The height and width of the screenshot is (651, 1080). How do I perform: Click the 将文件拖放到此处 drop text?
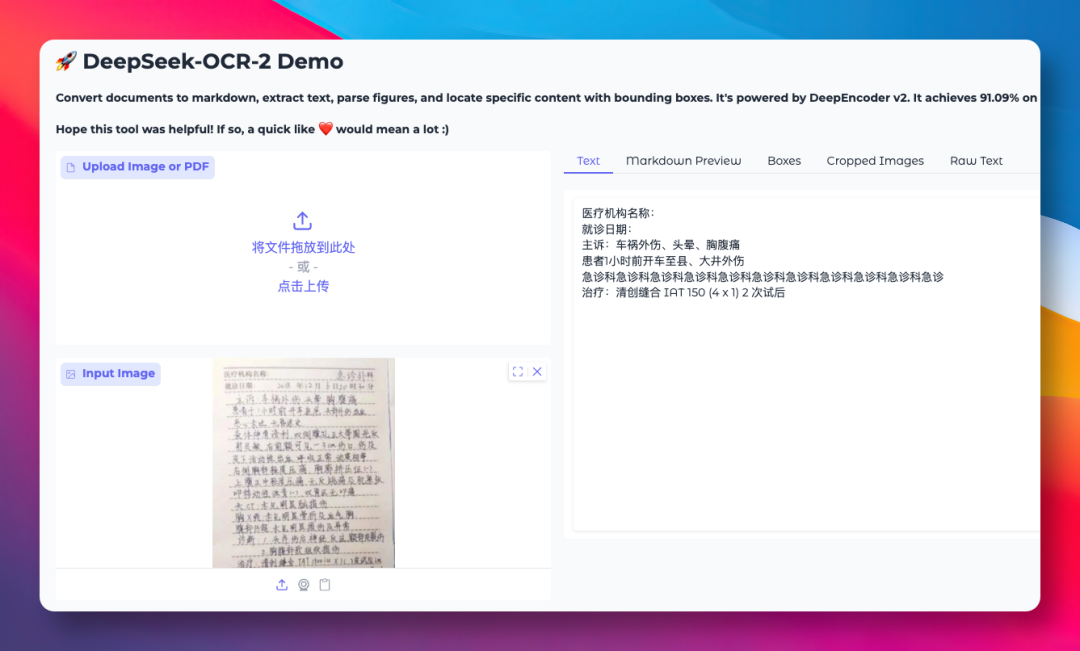(303, 247)
